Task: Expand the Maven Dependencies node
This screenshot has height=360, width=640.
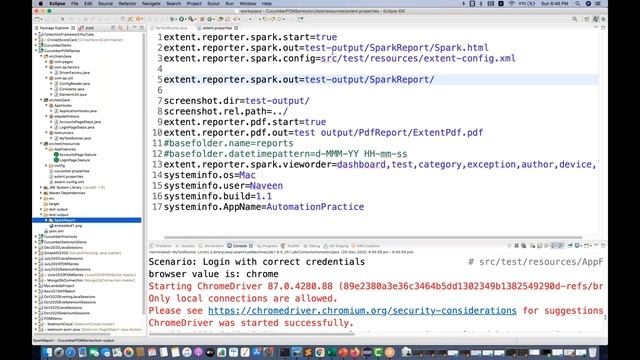Action: pos(41,193)
